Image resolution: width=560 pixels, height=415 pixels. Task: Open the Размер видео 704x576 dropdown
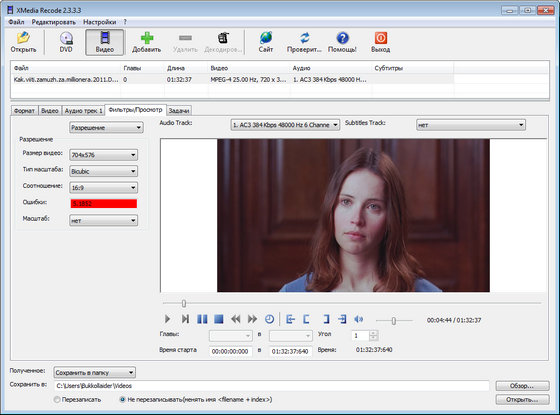[103, 155]
